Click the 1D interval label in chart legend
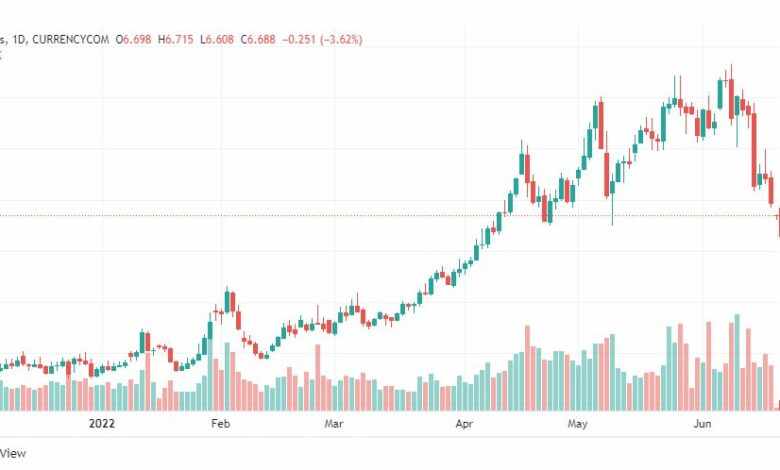The height and width of the screenshot is (470, 780). (19, 39)
